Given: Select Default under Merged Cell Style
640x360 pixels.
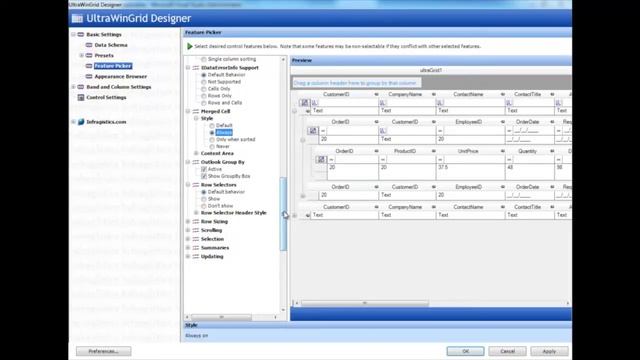Looking at the screenshot, I should (x=212, y=125).
